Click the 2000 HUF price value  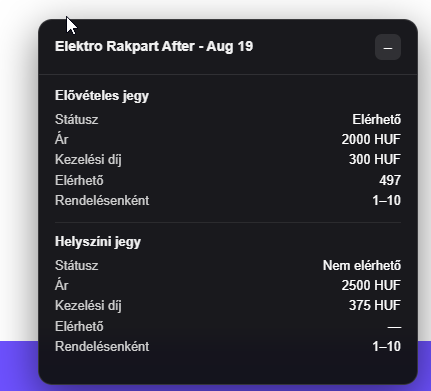tap(371, 139)
